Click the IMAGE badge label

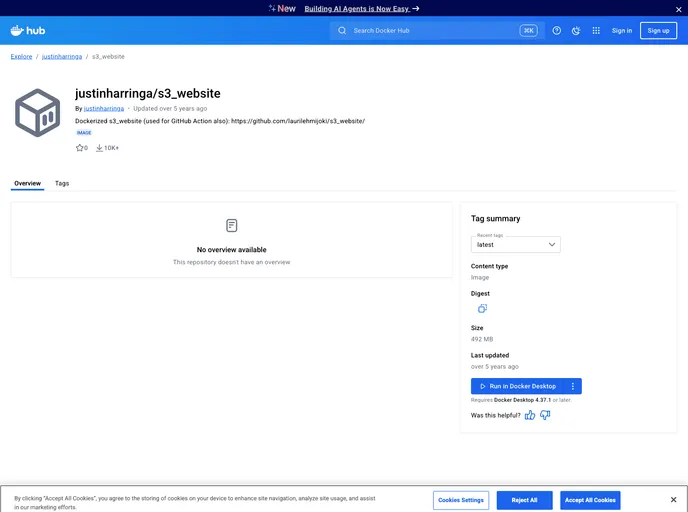pyautogui.click(x=84, y=132)
